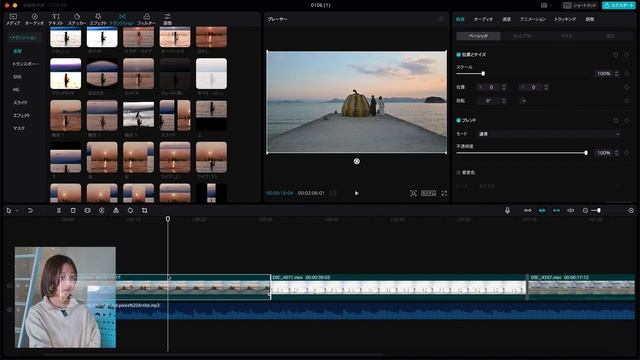Screen dimensions: 640x360
Task: Expand the pointer tool dropdown arrow
Action: coord(17,211)
